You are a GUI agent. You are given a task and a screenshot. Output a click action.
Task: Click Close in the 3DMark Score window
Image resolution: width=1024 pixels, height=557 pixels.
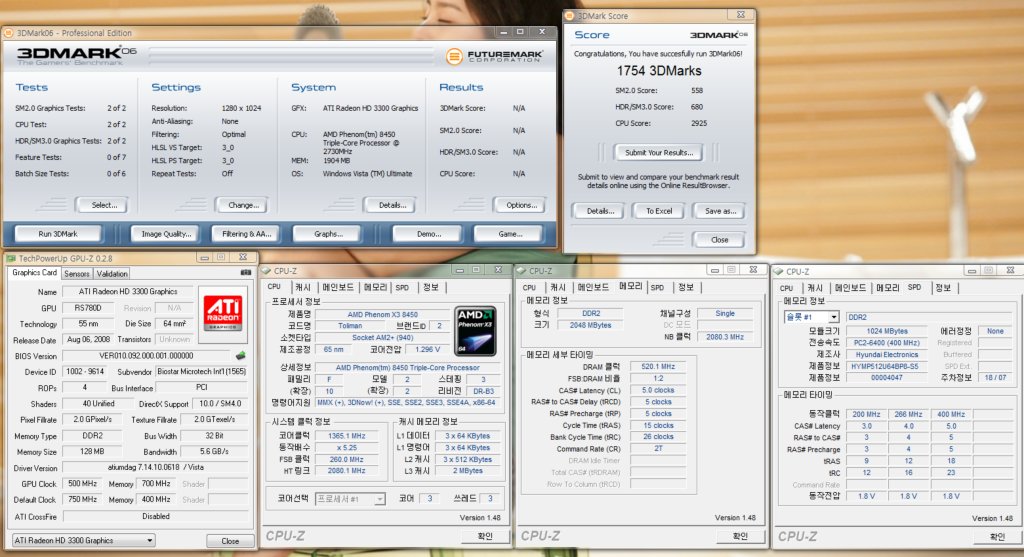718,240
